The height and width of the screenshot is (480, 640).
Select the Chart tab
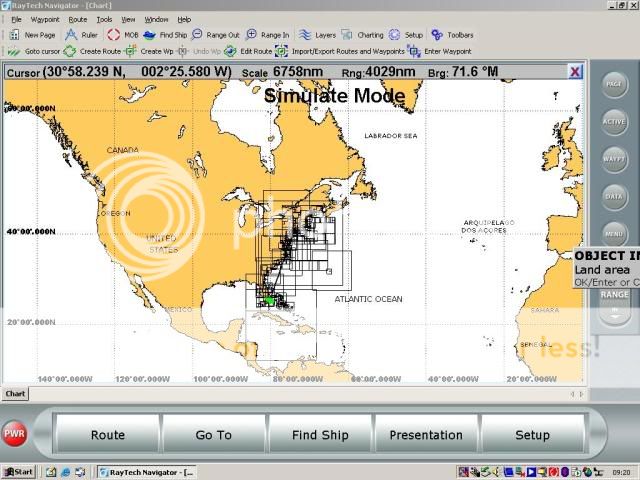(x=16, y=394)
